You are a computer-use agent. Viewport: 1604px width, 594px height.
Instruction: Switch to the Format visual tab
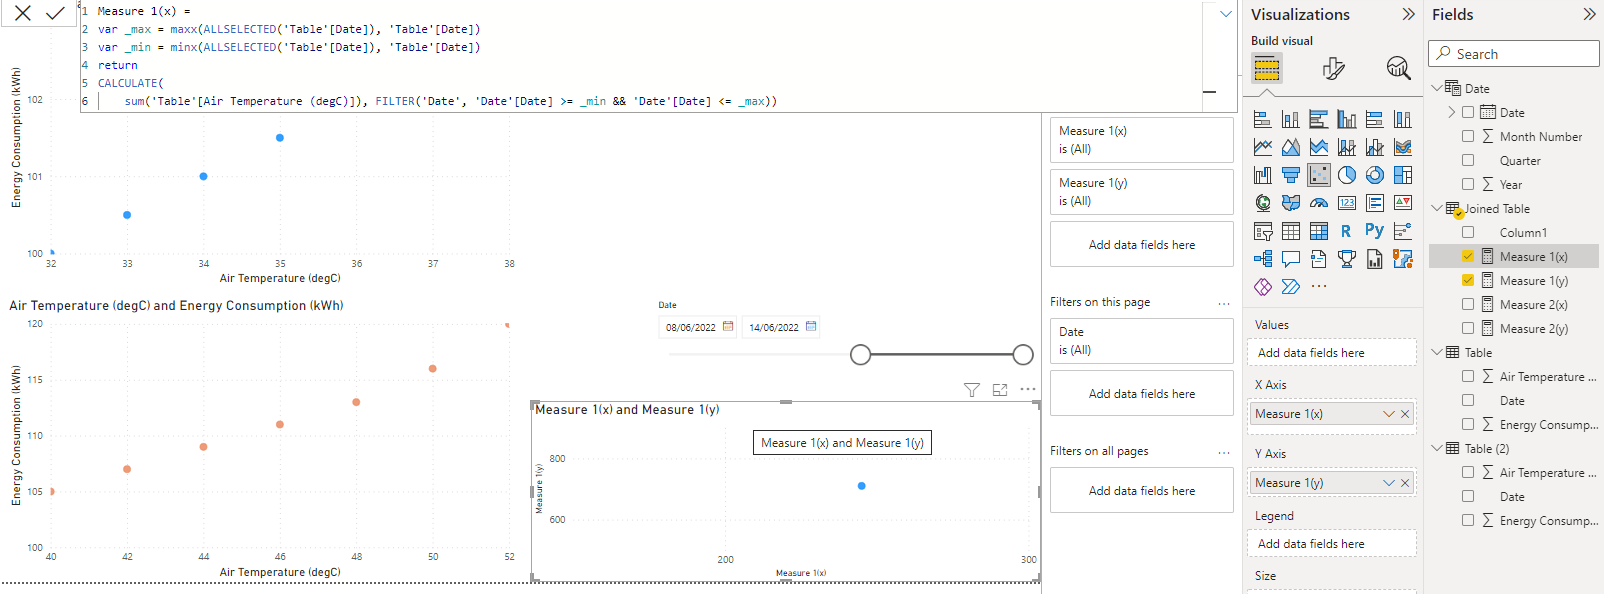[1333, 68]
